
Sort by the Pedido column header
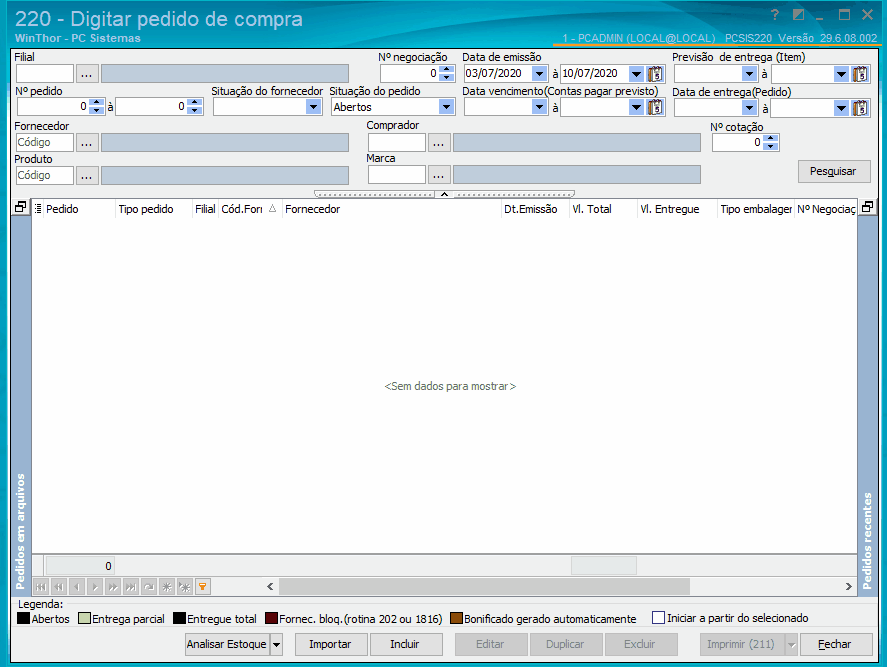pos(80,209)
